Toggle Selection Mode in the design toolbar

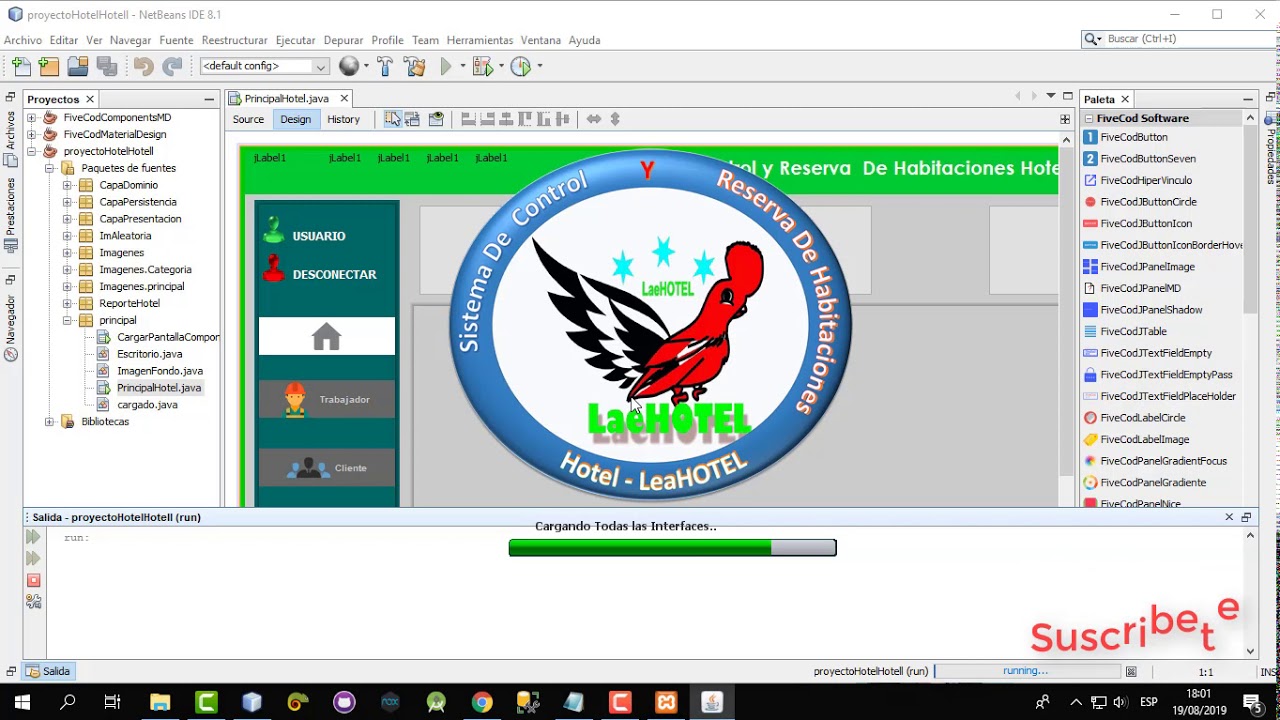coord(392,119)
